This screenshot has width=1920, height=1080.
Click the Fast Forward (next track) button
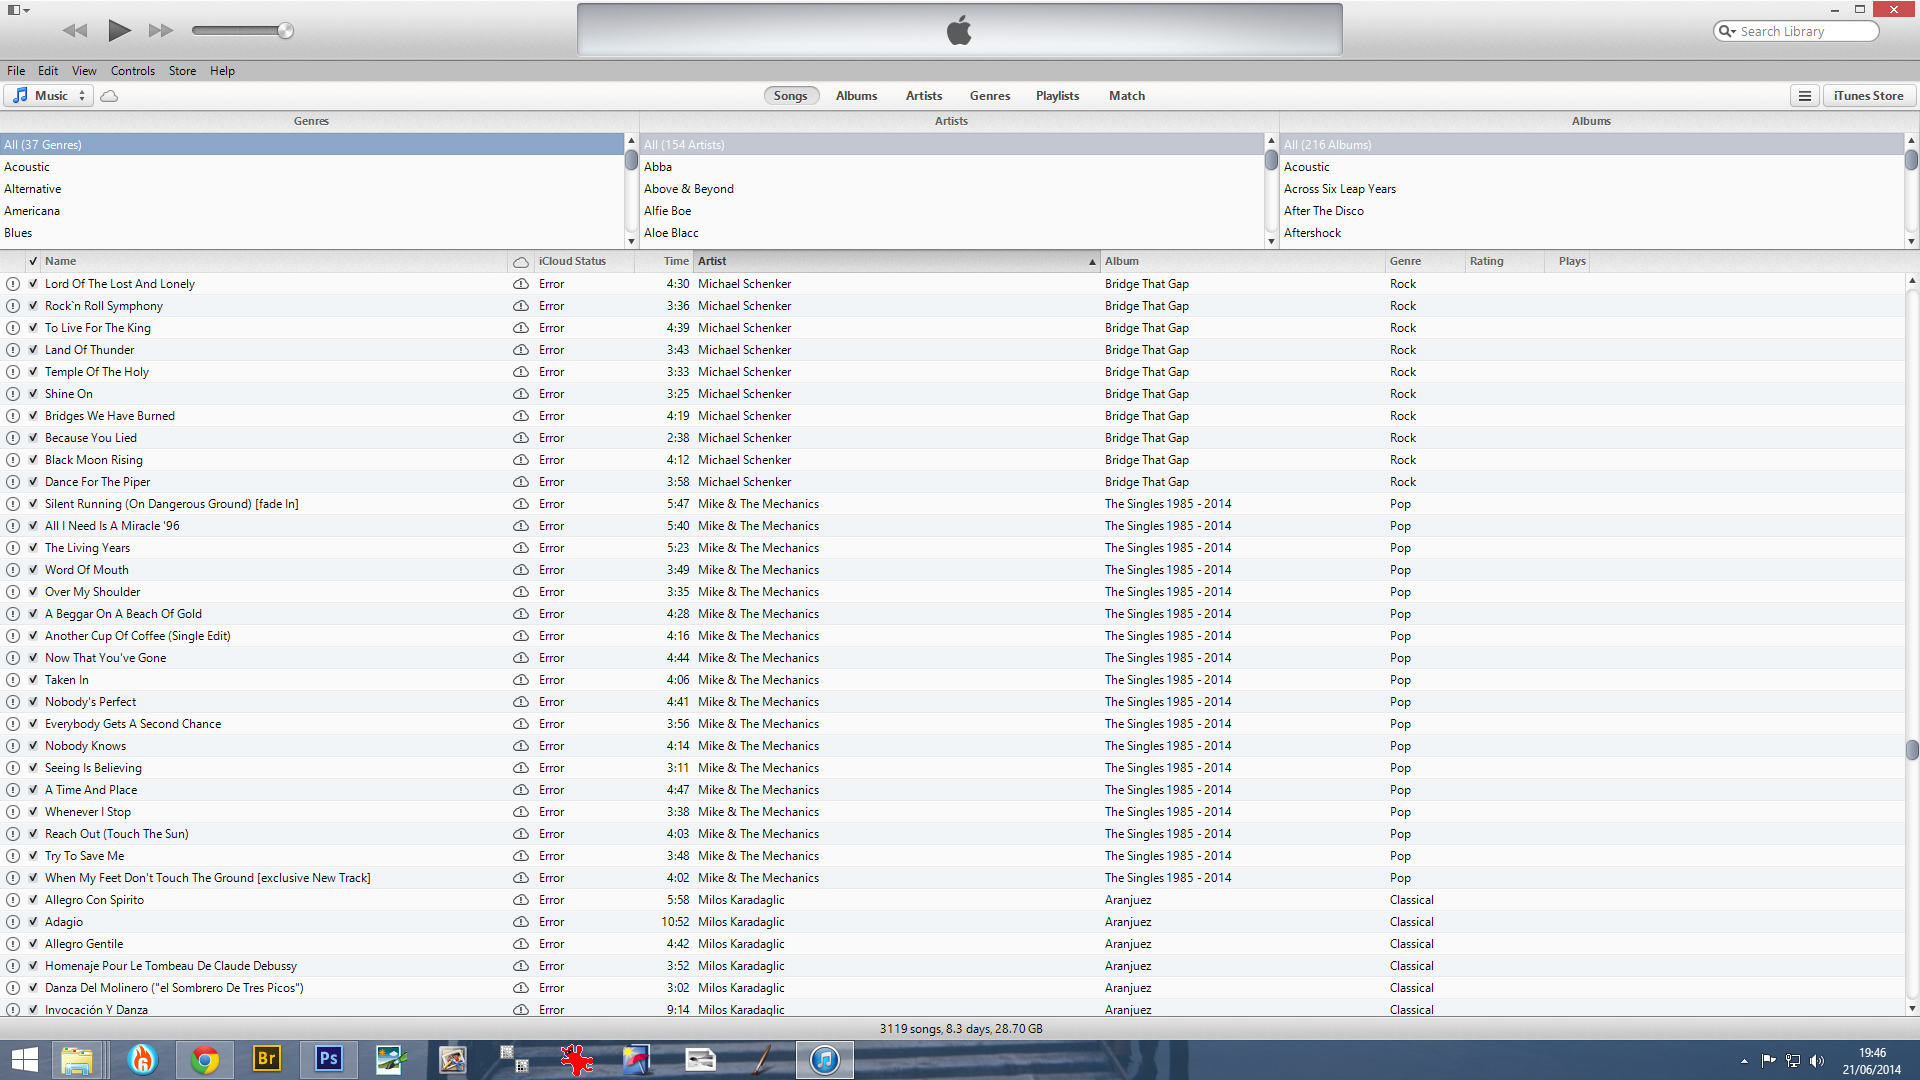(160, 31)
